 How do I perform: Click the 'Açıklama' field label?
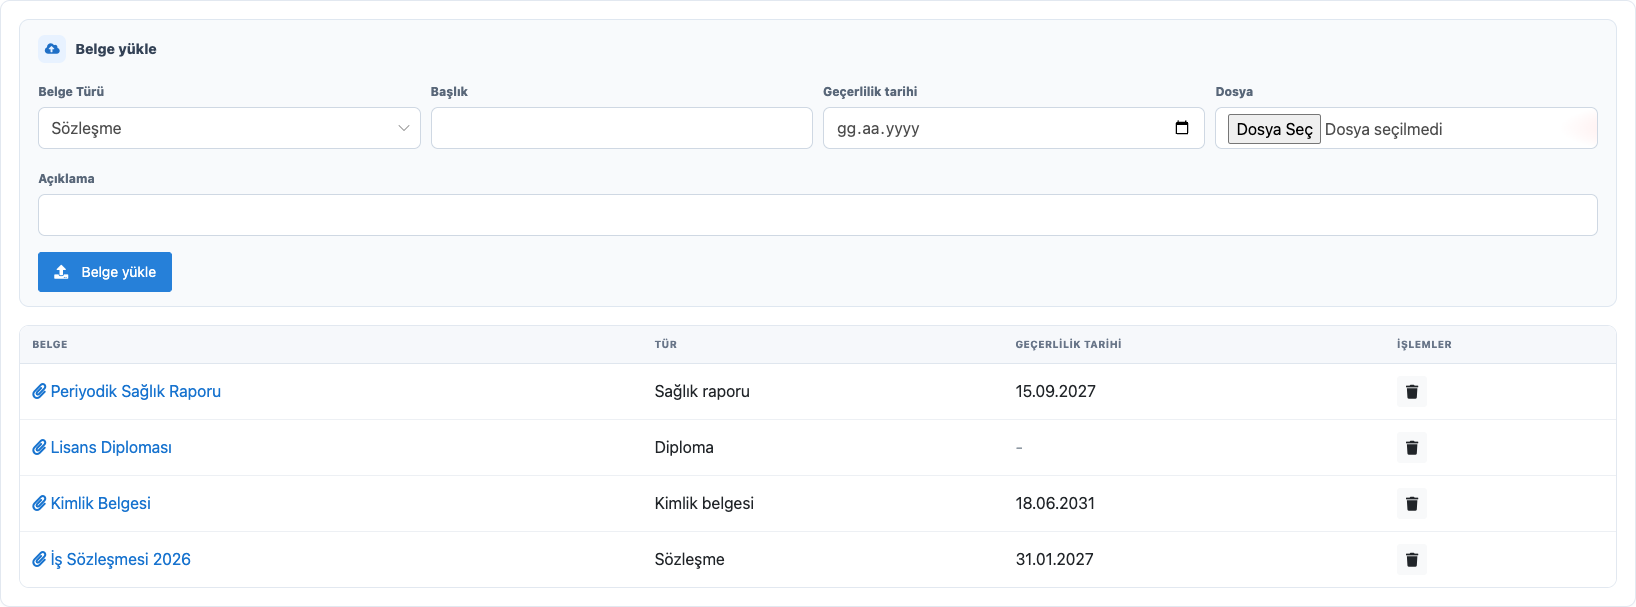point(66,178)
